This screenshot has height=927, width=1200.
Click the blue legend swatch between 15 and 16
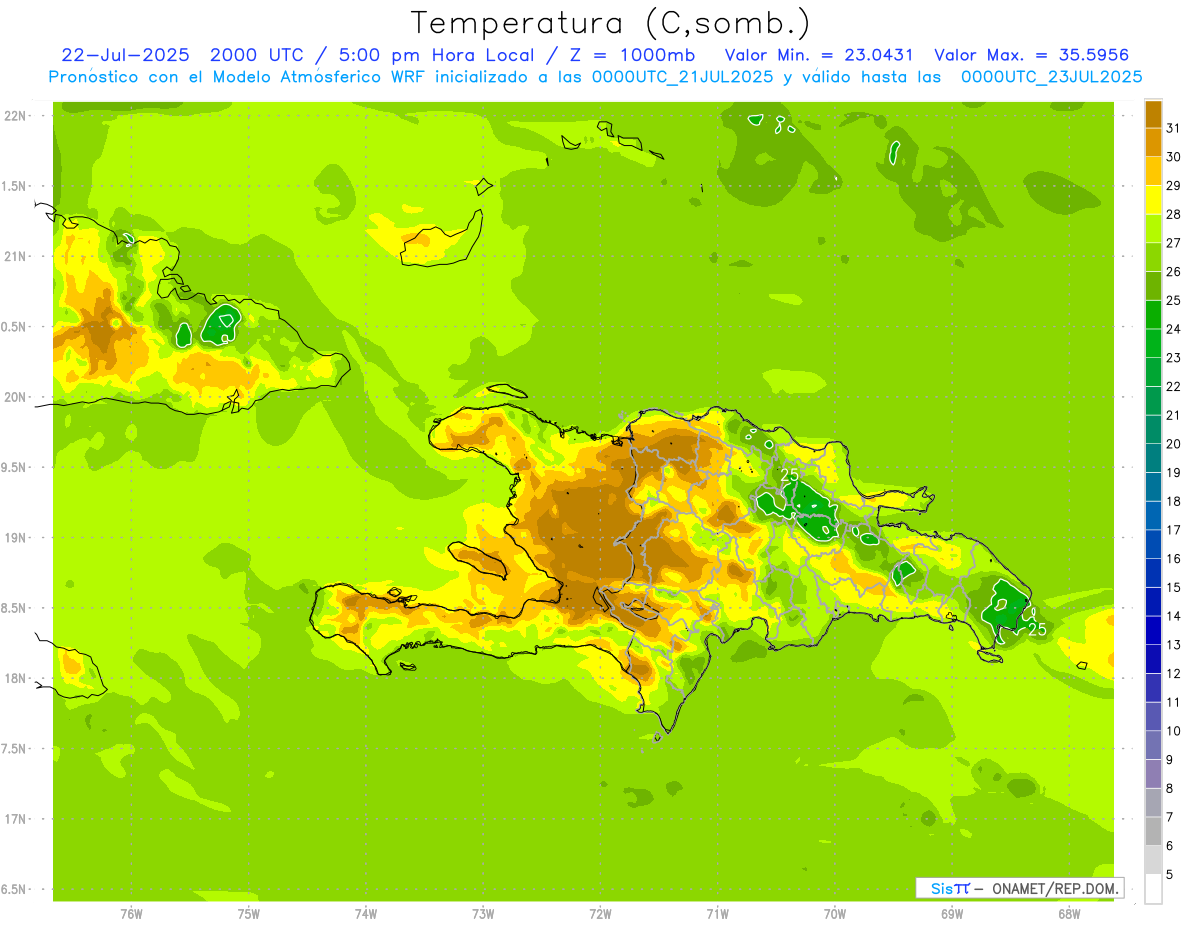tap(1153, 573)
